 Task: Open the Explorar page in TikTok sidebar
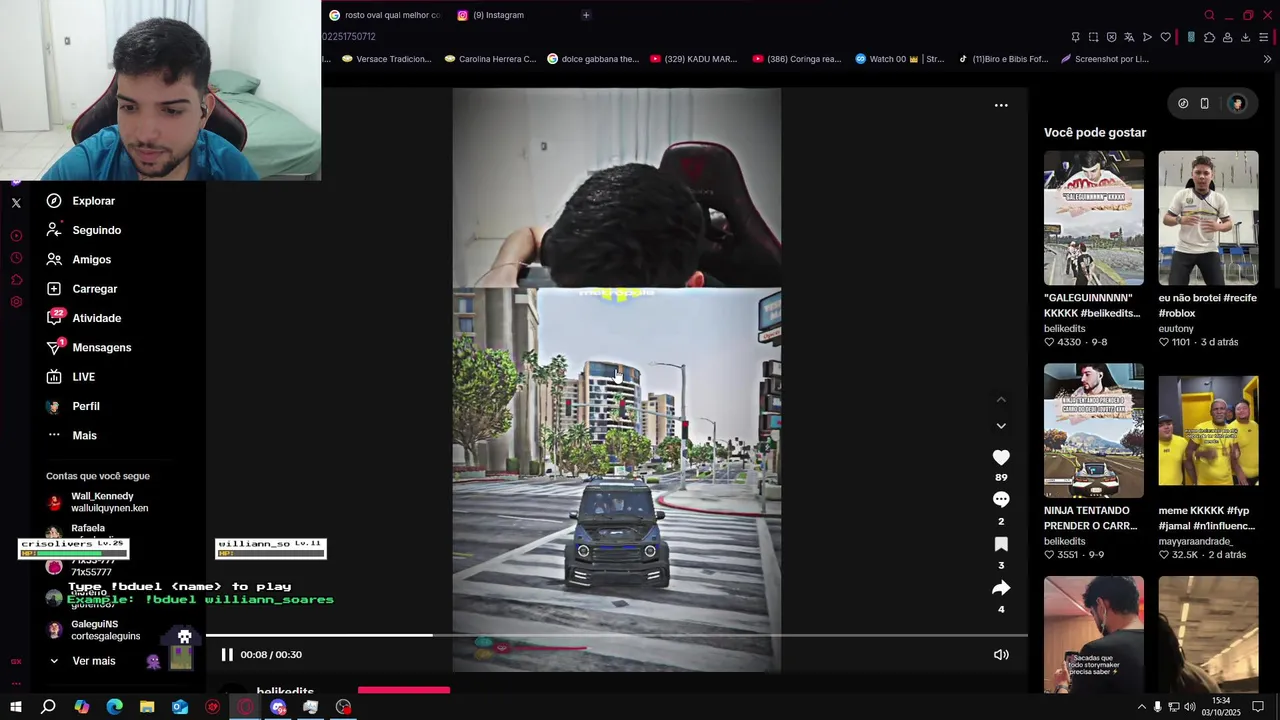[x=80, y=201]
